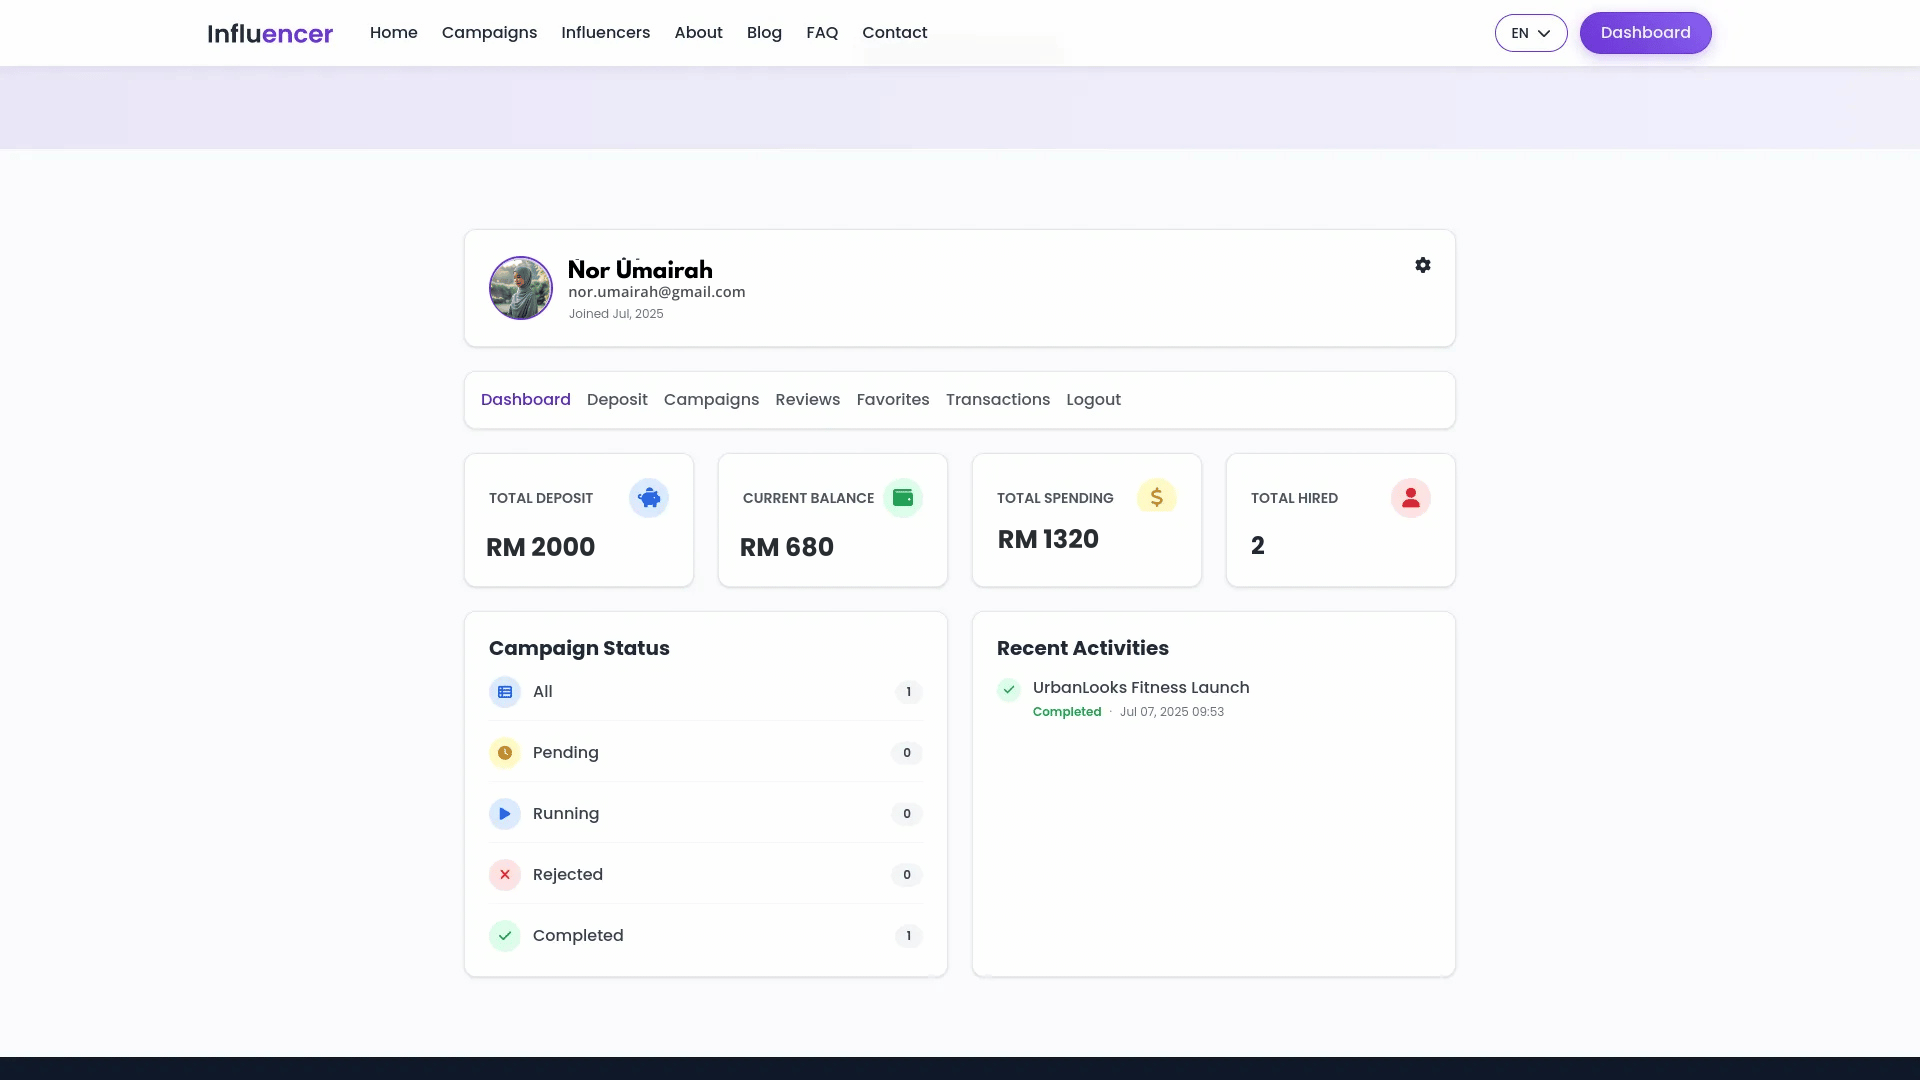1920x1080 pixels.
Task: Click the green Completed checkmark status icon
Action: 505,936
